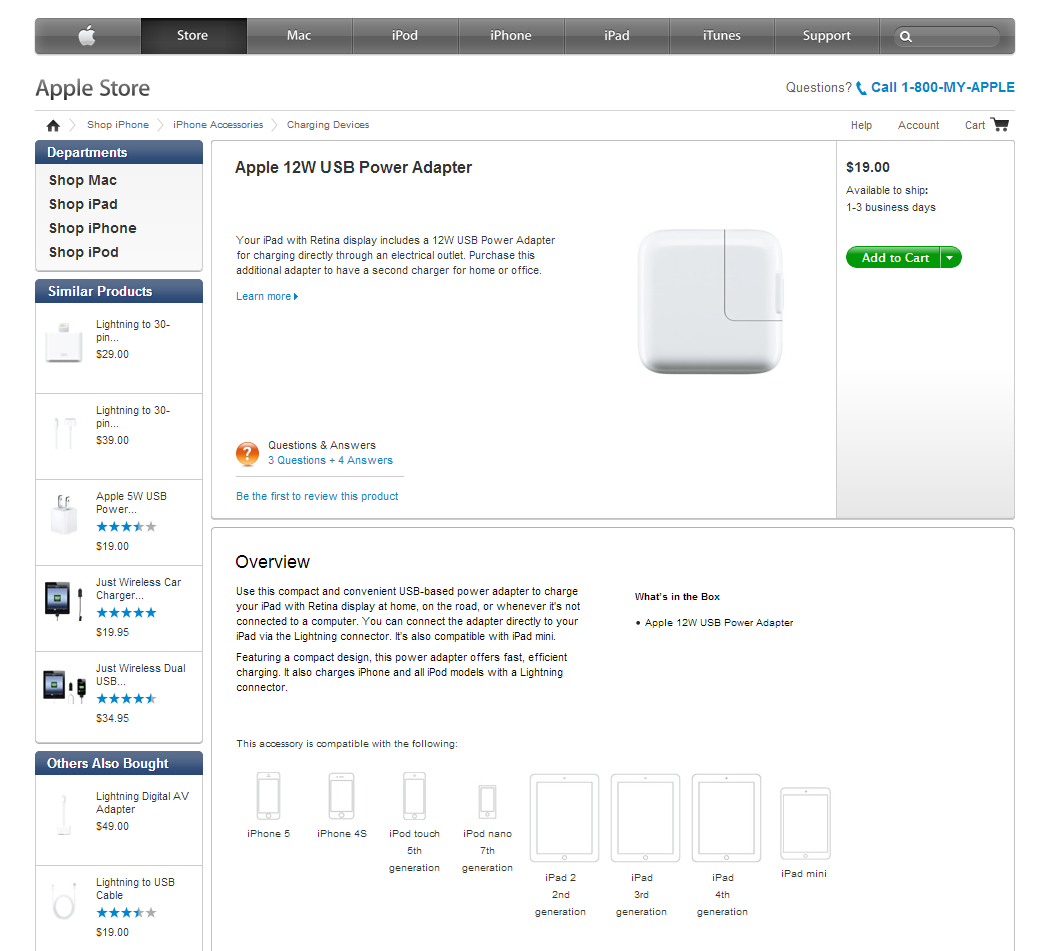Click the home icon in breadcrumb
Image resolution: width=1050 pixels, height=951 pixels.
53,125
